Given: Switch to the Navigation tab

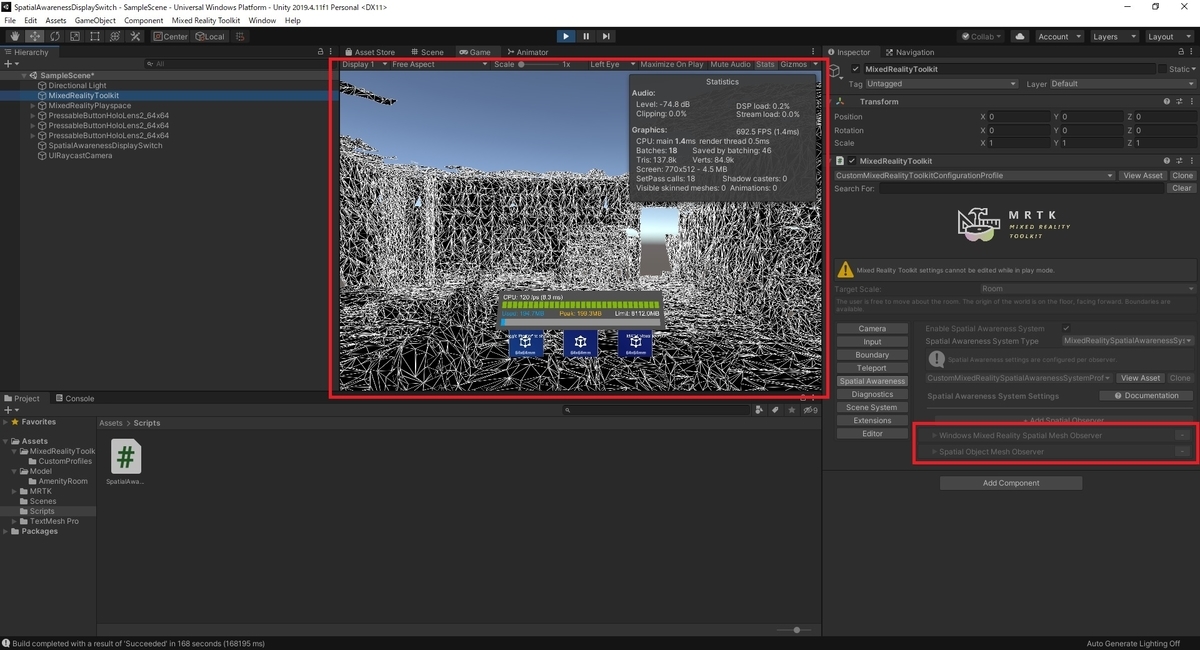Looking at the screenshot, I should (909, 52).
